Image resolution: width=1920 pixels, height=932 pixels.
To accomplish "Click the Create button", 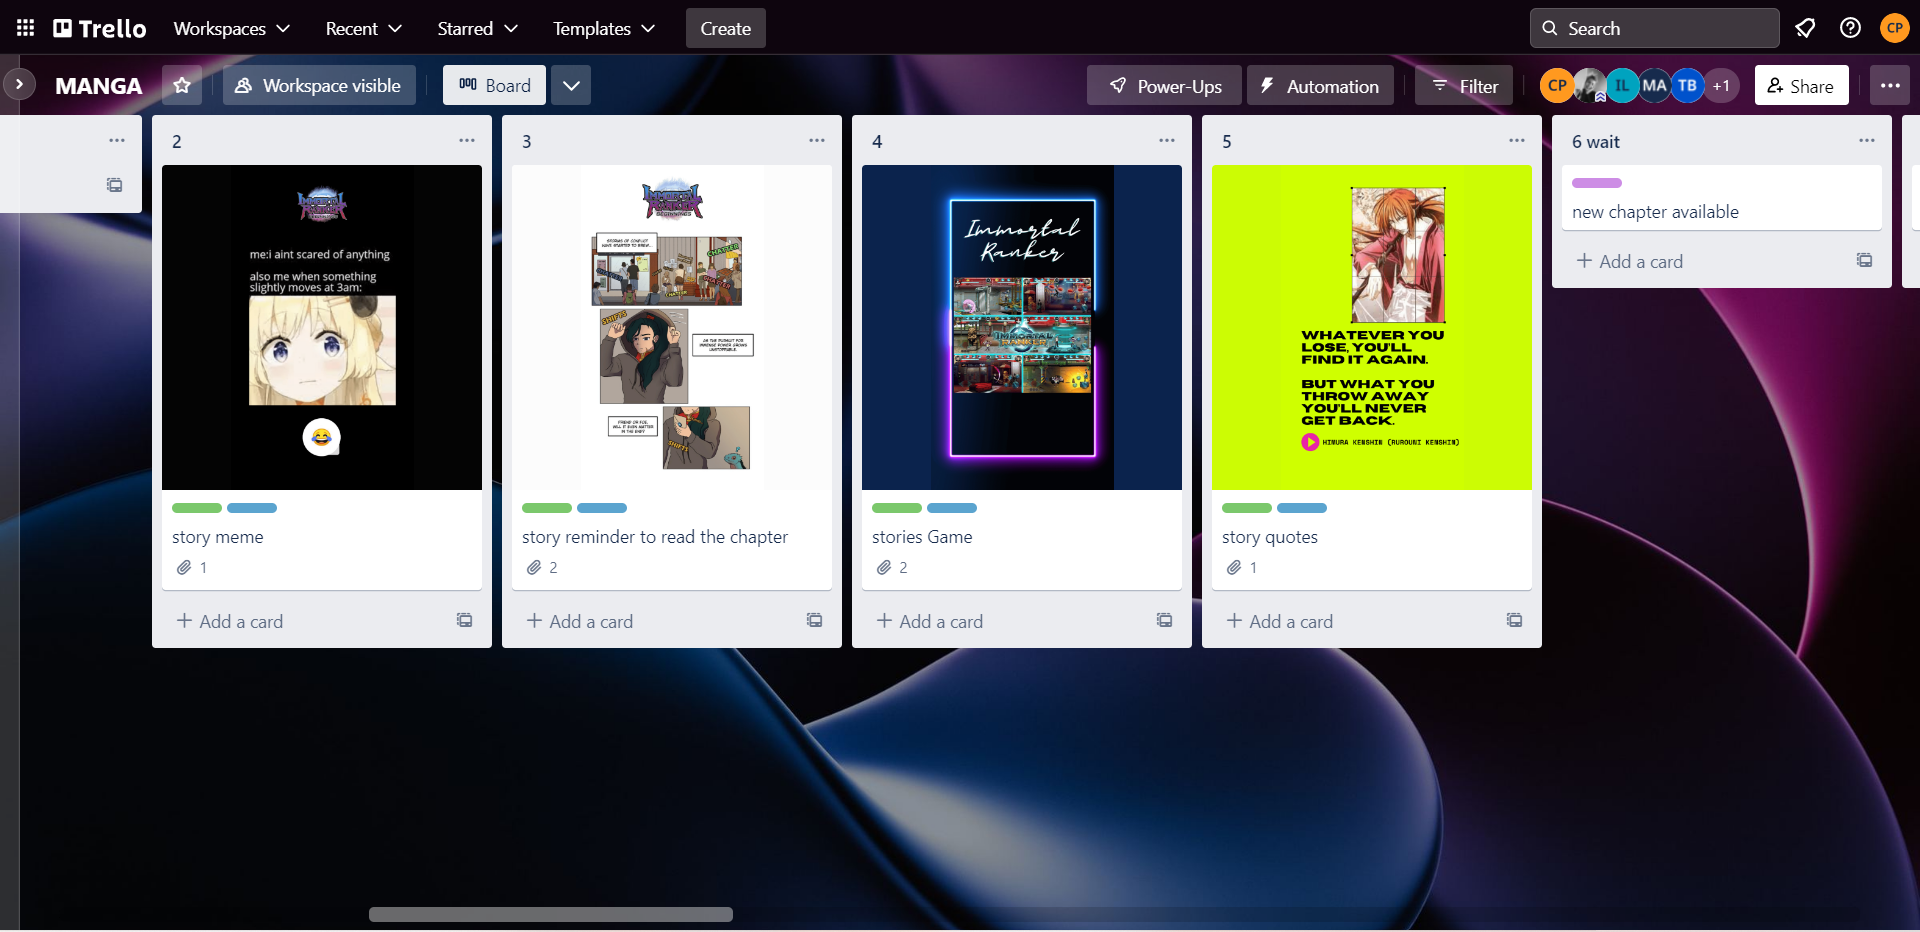I will (x=726, y=28).
